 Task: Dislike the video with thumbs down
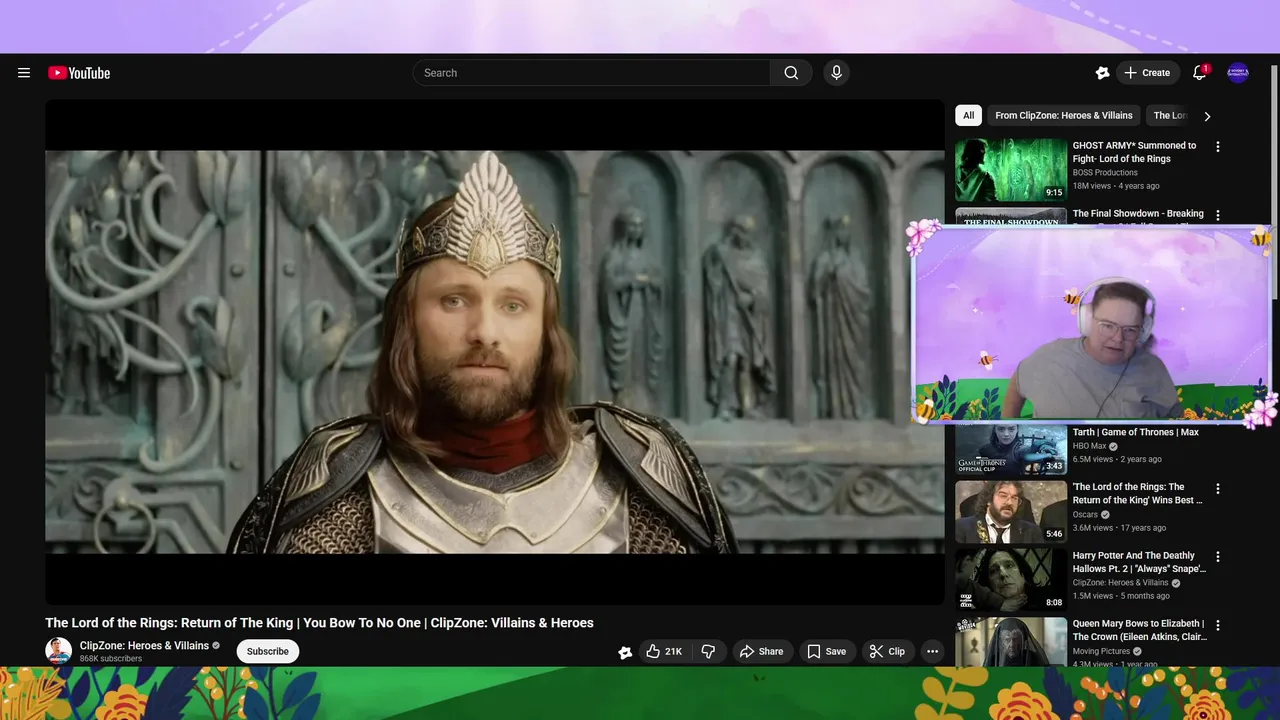point(708,652)
